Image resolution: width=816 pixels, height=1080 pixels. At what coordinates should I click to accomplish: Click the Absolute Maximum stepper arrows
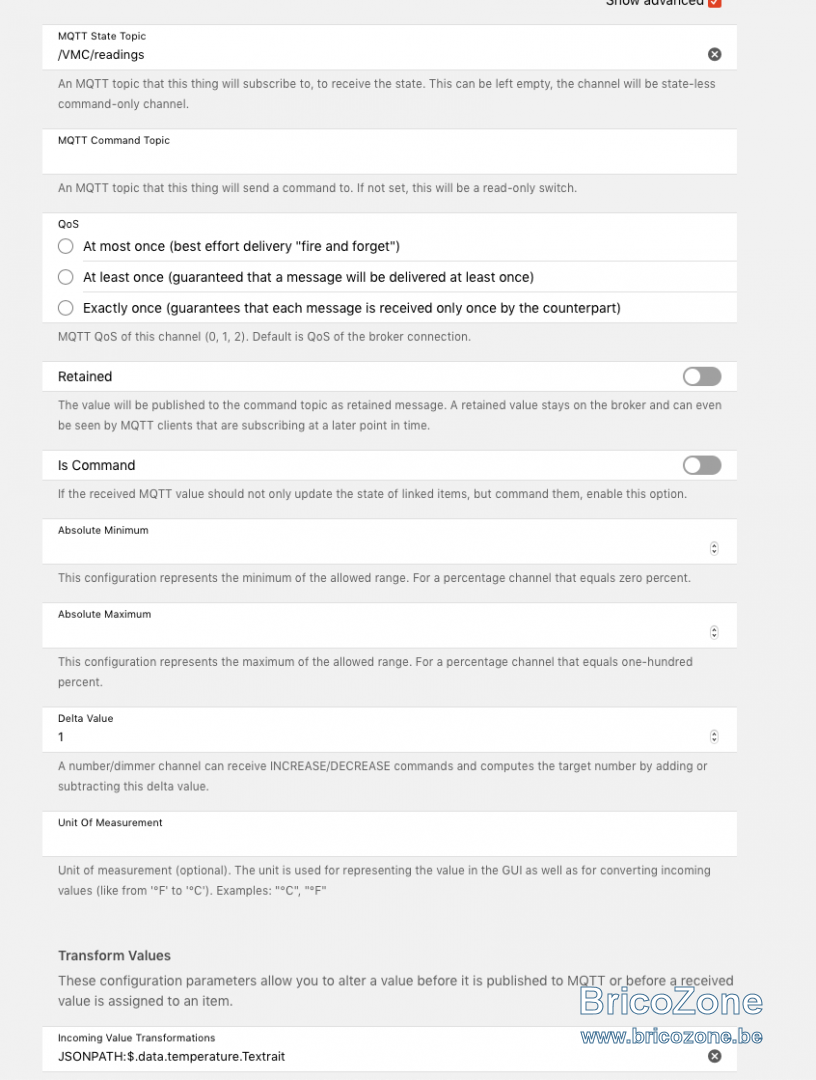(x=714, y=632)
